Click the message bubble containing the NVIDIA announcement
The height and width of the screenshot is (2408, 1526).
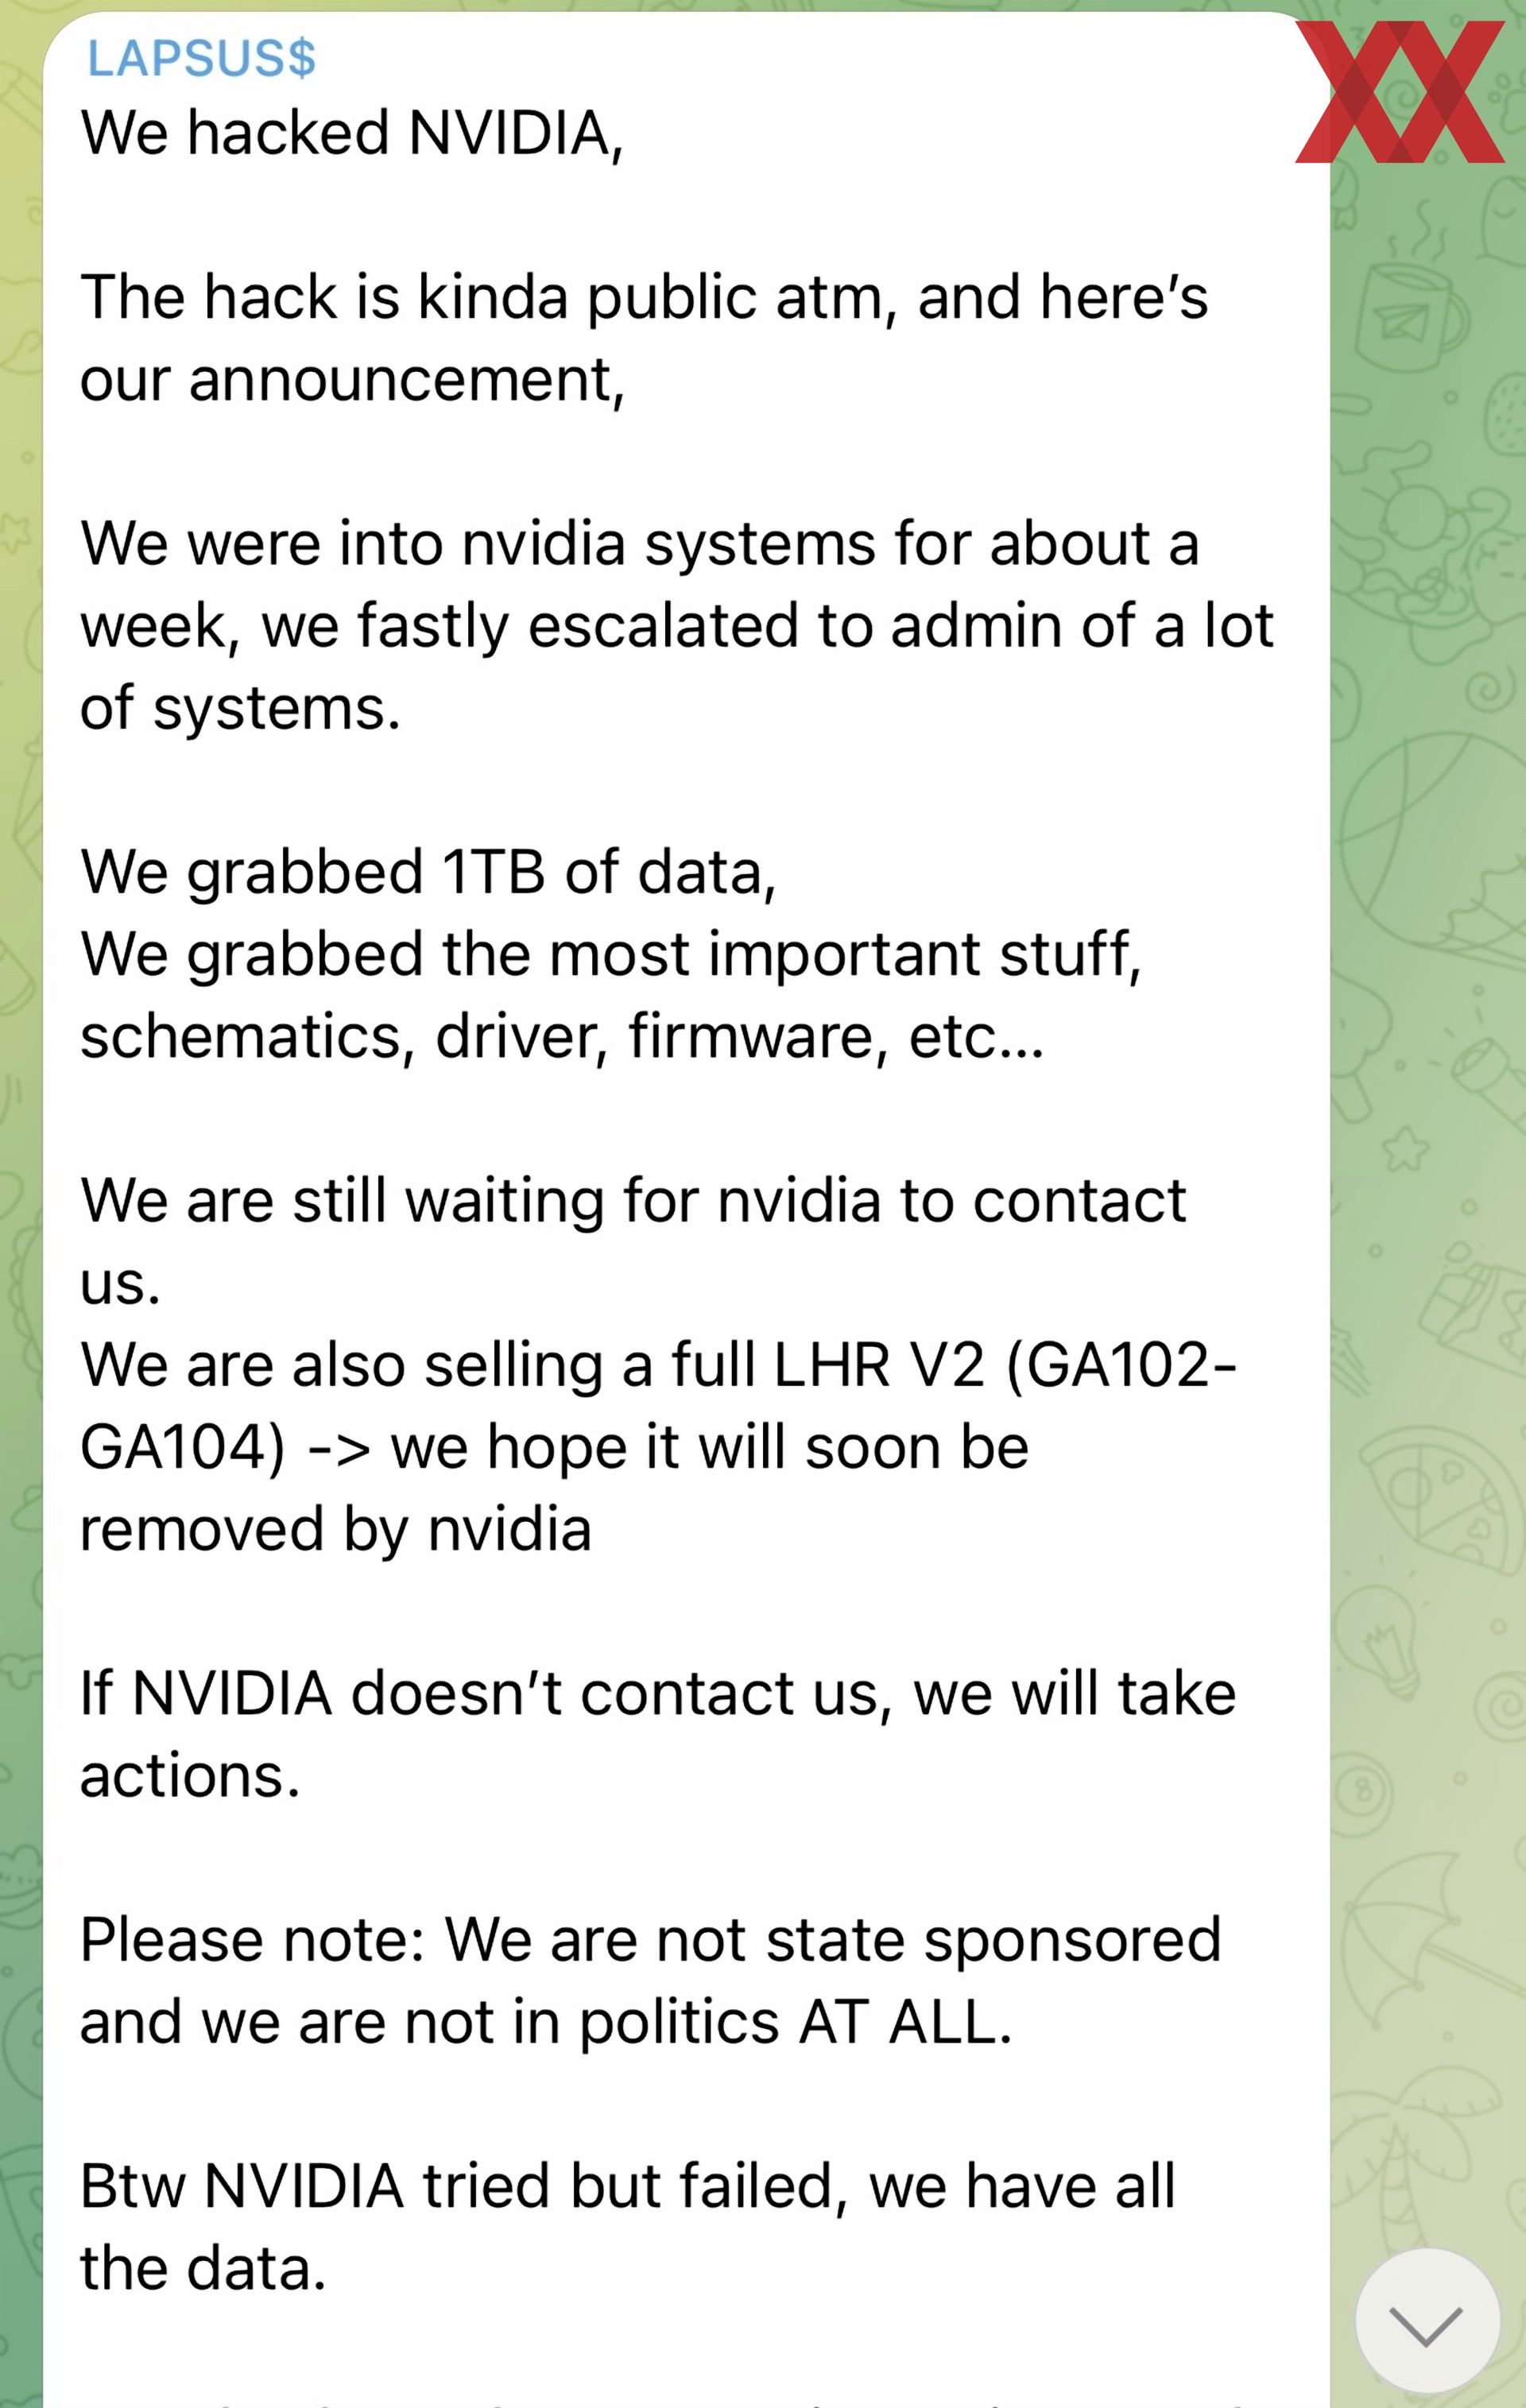coord(680,1200)
